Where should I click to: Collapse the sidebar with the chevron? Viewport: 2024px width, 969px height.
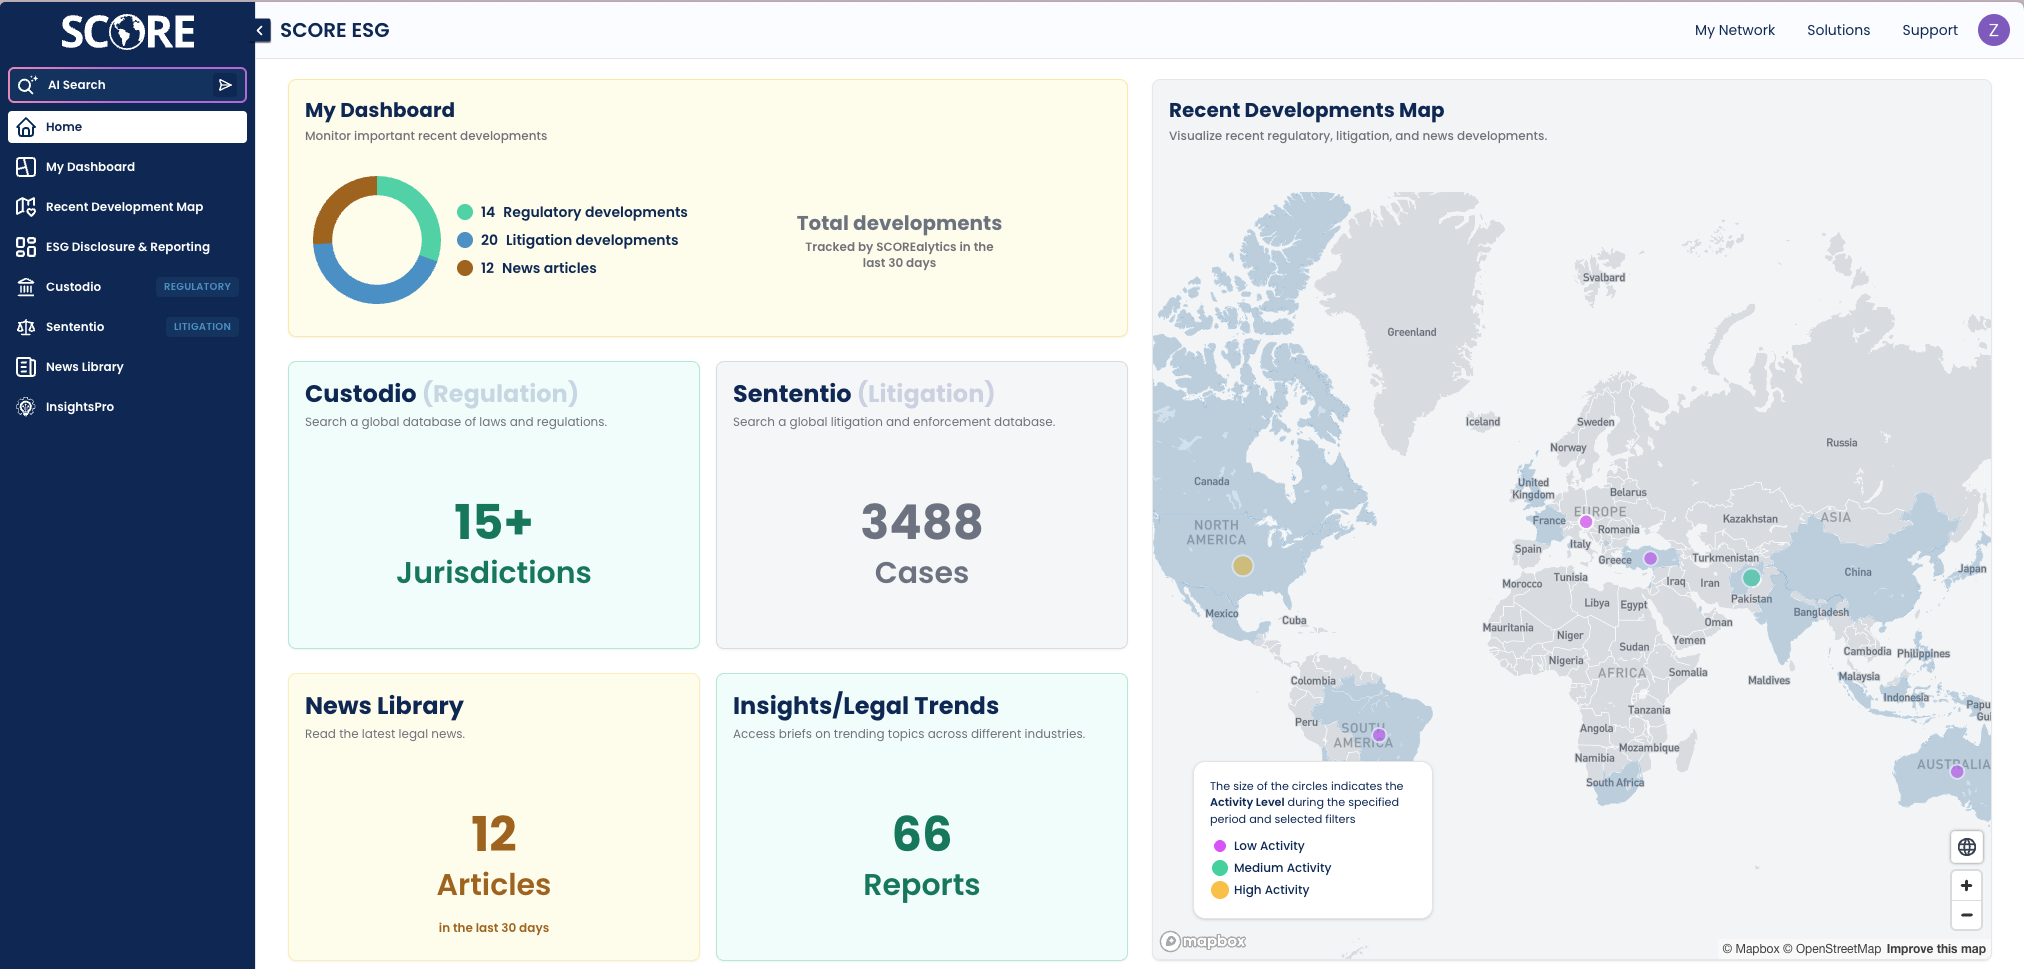pyautogui.click(x=261, y=30)
